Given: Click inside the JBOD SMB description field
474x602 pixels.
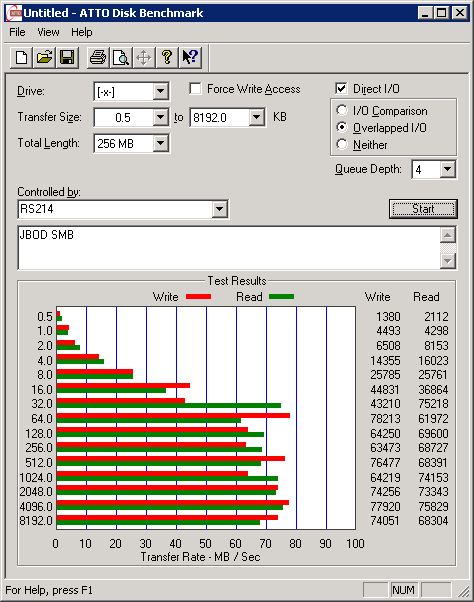Looking at the screenshot, I should (229, 248).
